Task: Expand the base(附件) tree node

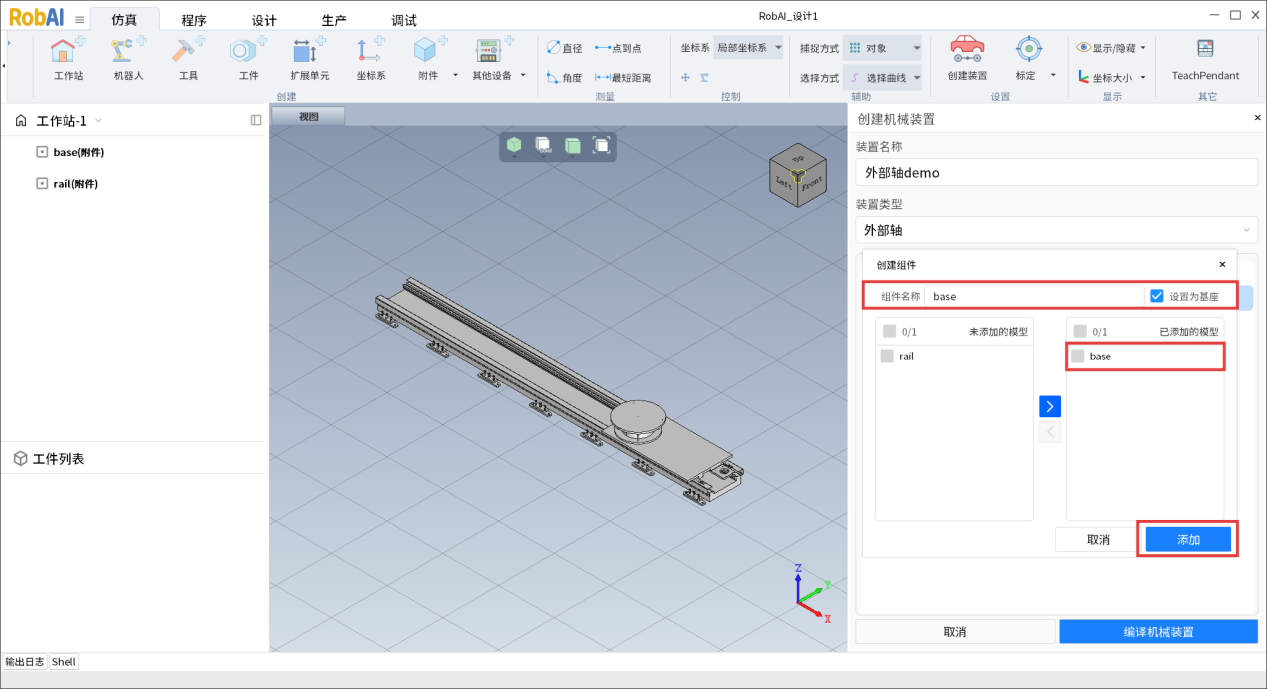Action: [x=41, y=152]
